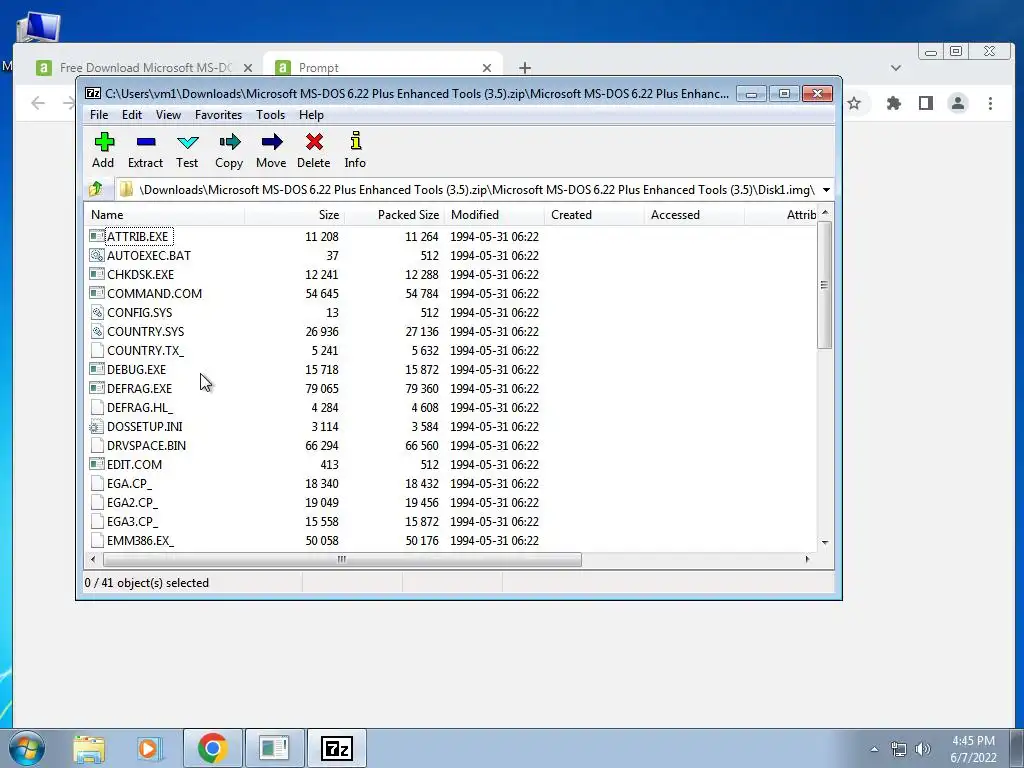Select the DOSSETUP.INI file icon
Screen dimensions: 1024x768
pos(97,426)
